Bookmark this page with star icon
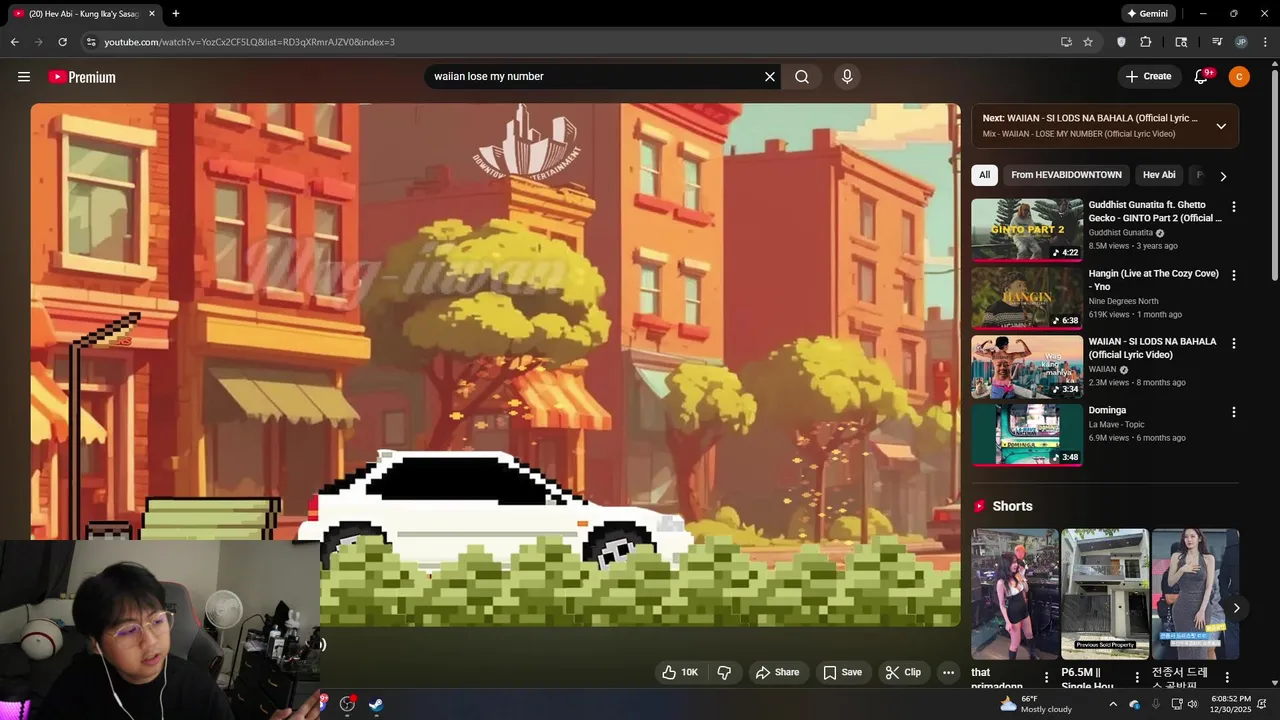This screenshot has width=1280, height=720. 1088,42
